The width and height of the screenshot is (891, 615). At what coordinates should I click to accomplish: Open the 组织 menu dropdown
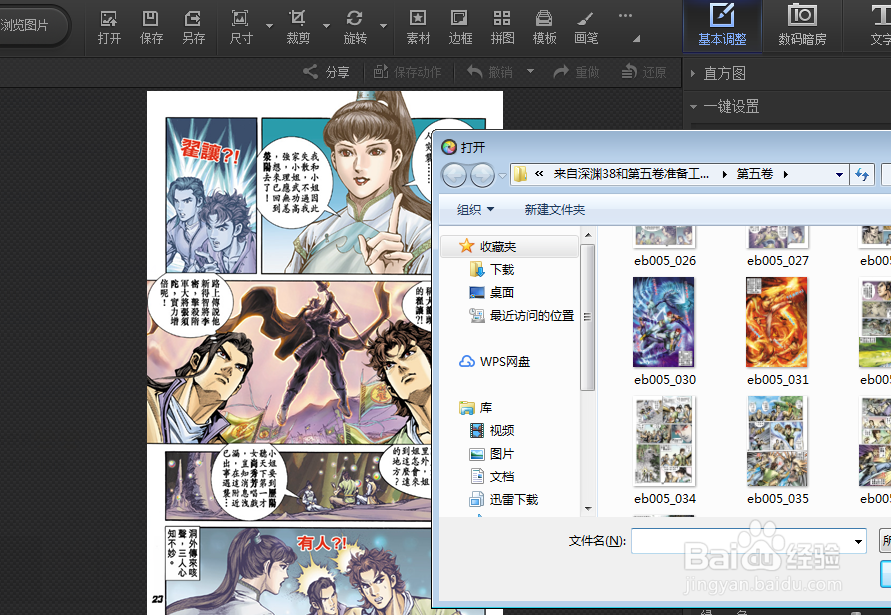(476, 210)
